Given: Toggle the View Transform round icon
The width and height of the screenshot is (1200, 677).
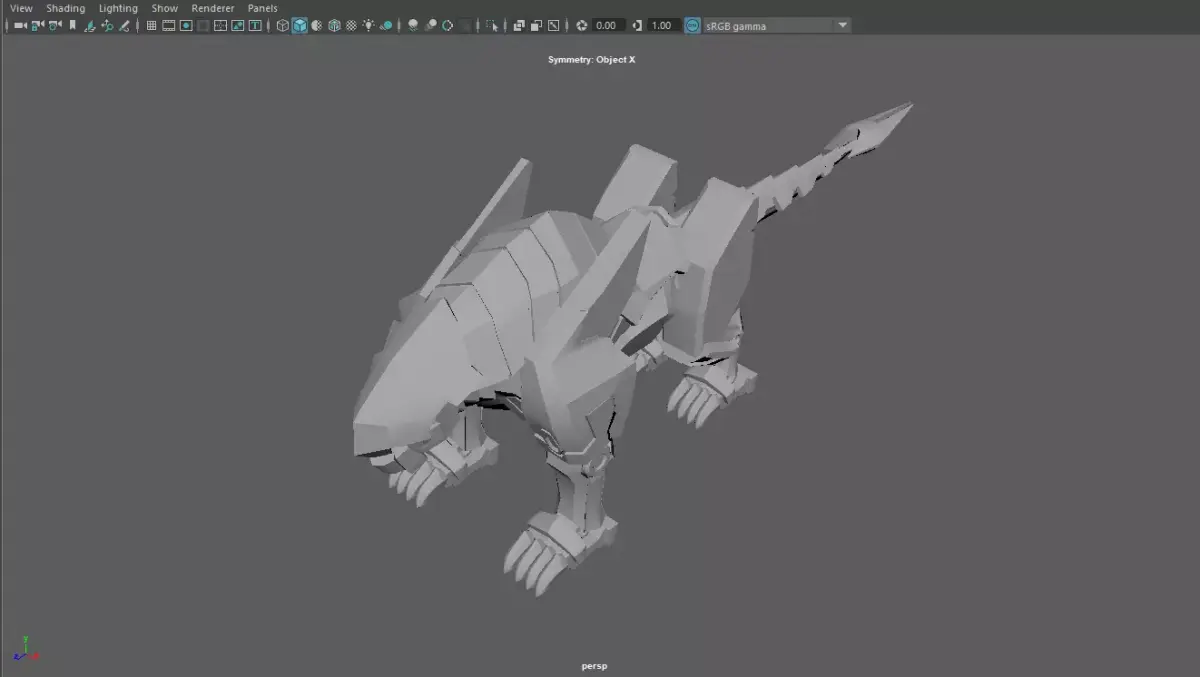Looking at the screenshot, I should click(x=693, y=25).
